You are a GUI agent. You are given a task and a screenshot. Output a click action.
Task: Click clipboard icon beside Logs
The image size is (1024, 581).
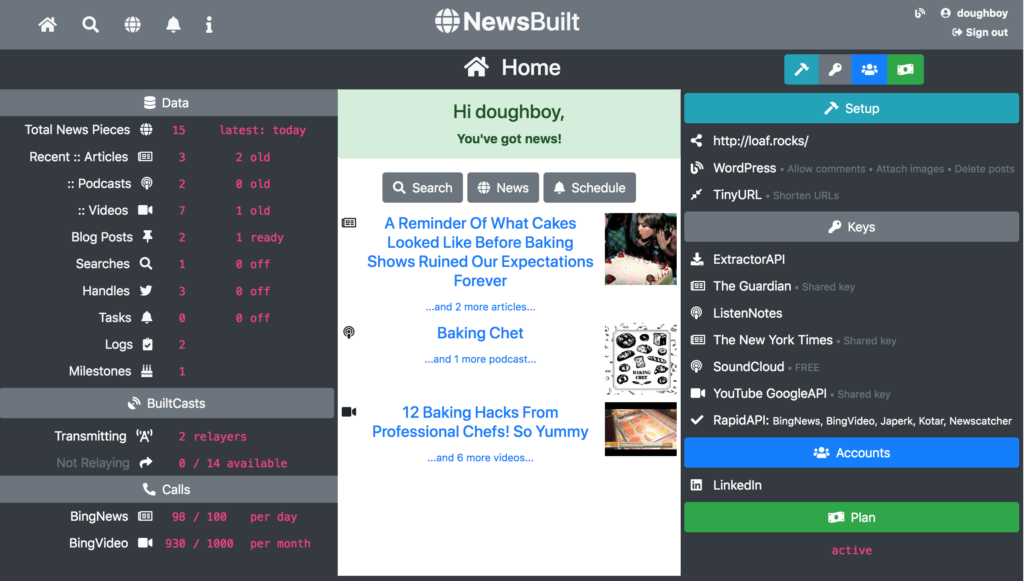(148, 344)
